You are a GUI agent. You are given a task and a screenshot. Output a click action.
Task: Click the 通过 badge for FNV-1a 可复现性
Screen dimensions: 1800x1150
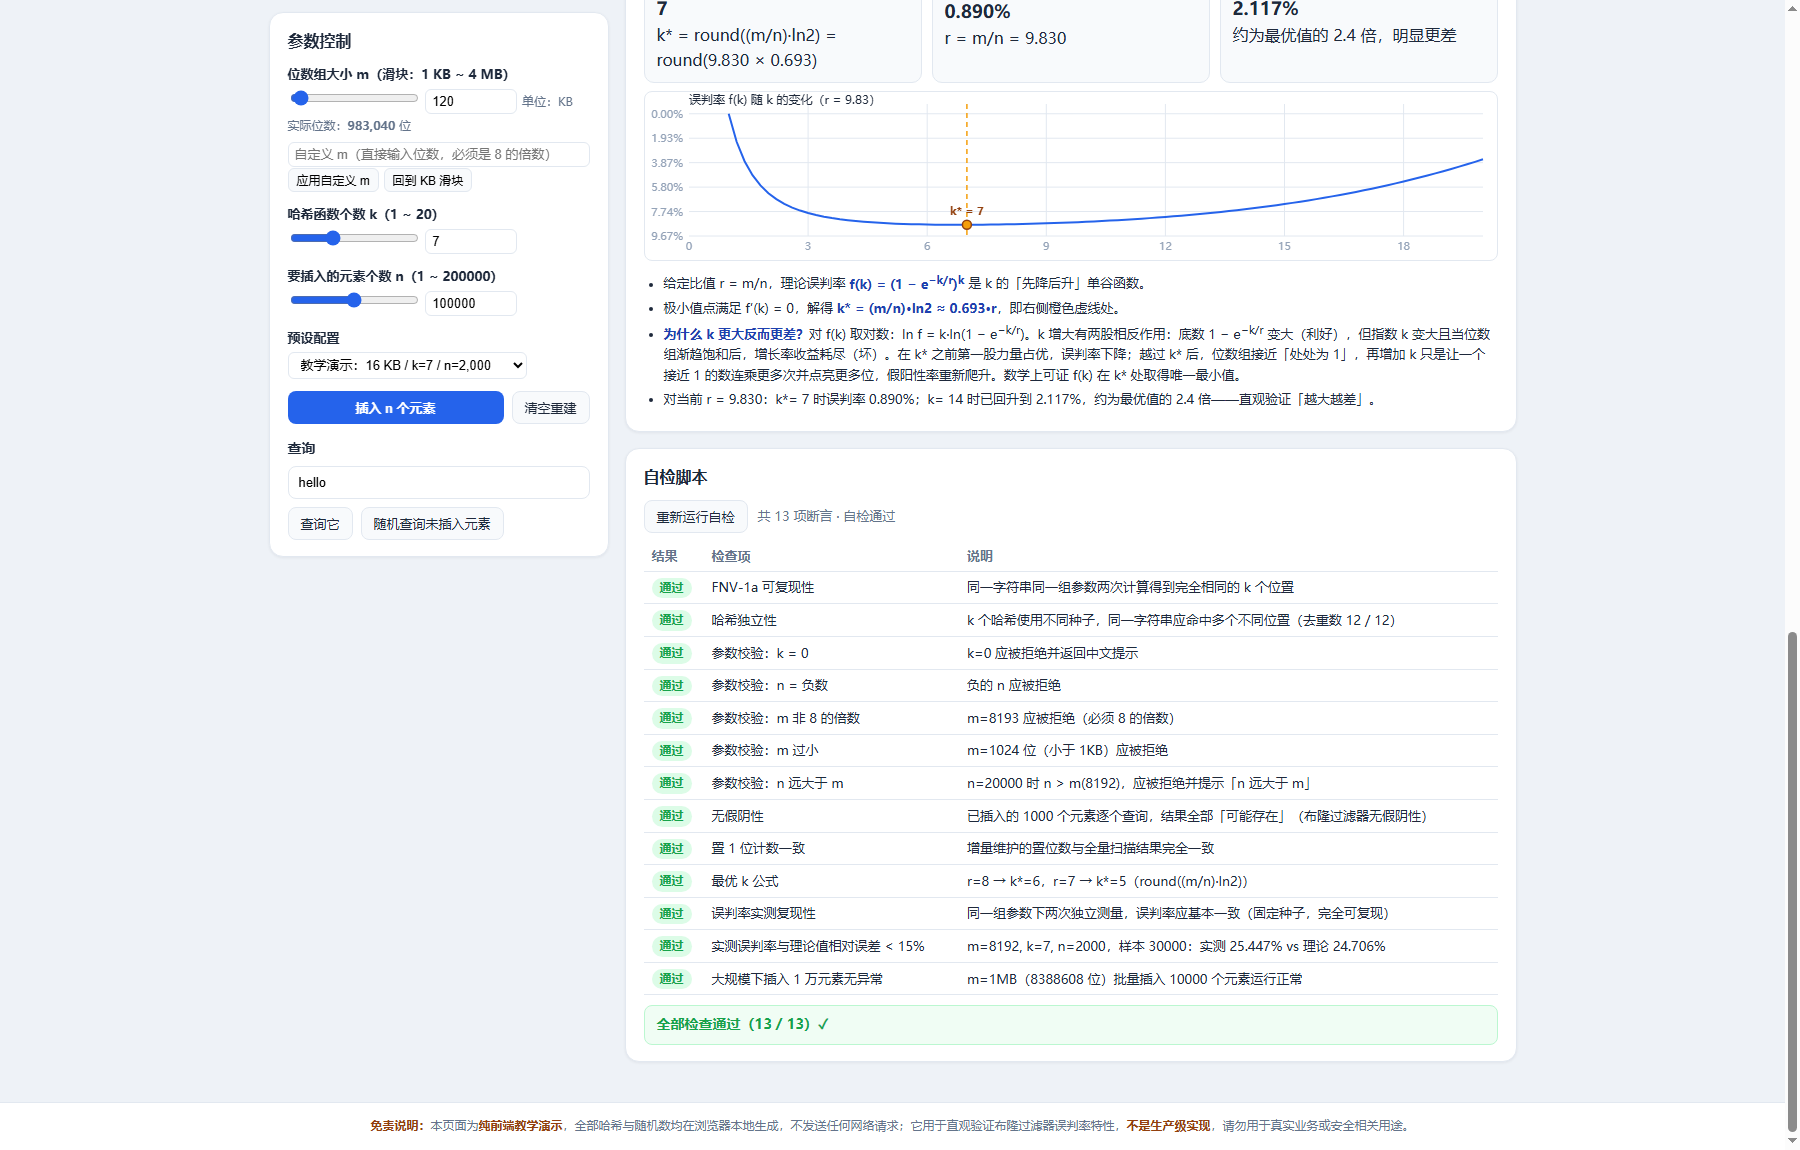pos(672,588)
